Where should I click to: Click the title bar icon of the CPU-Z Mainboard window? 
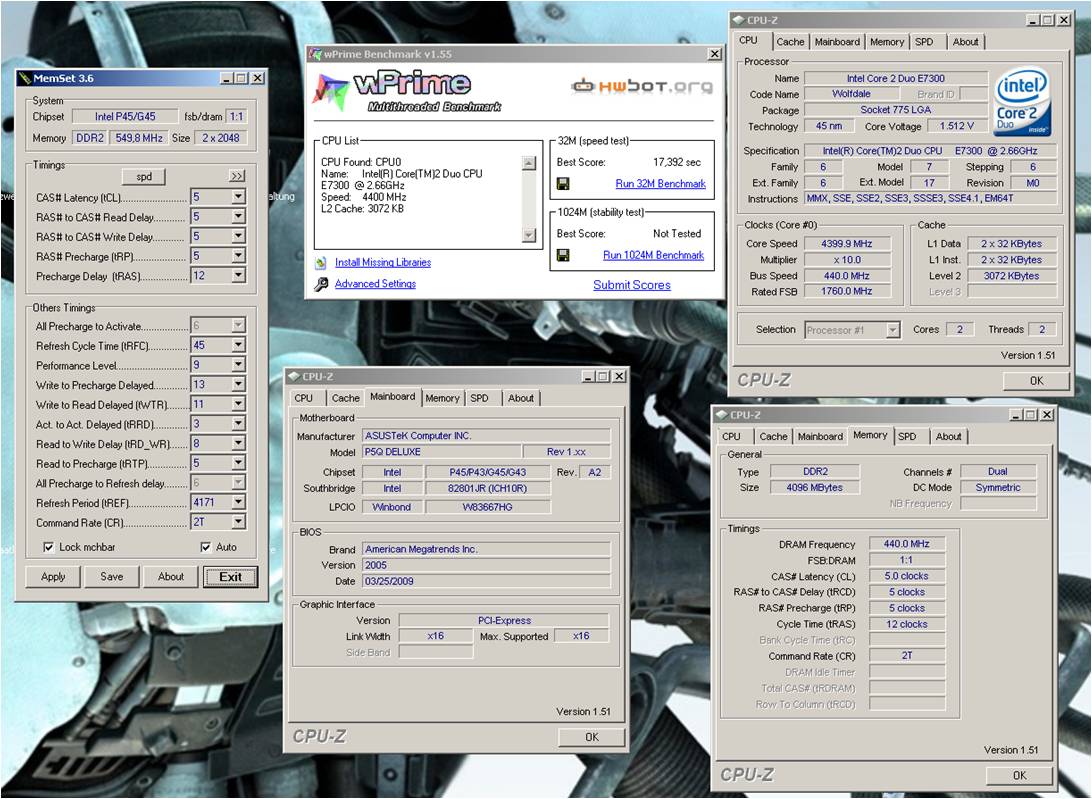[293, 376]
